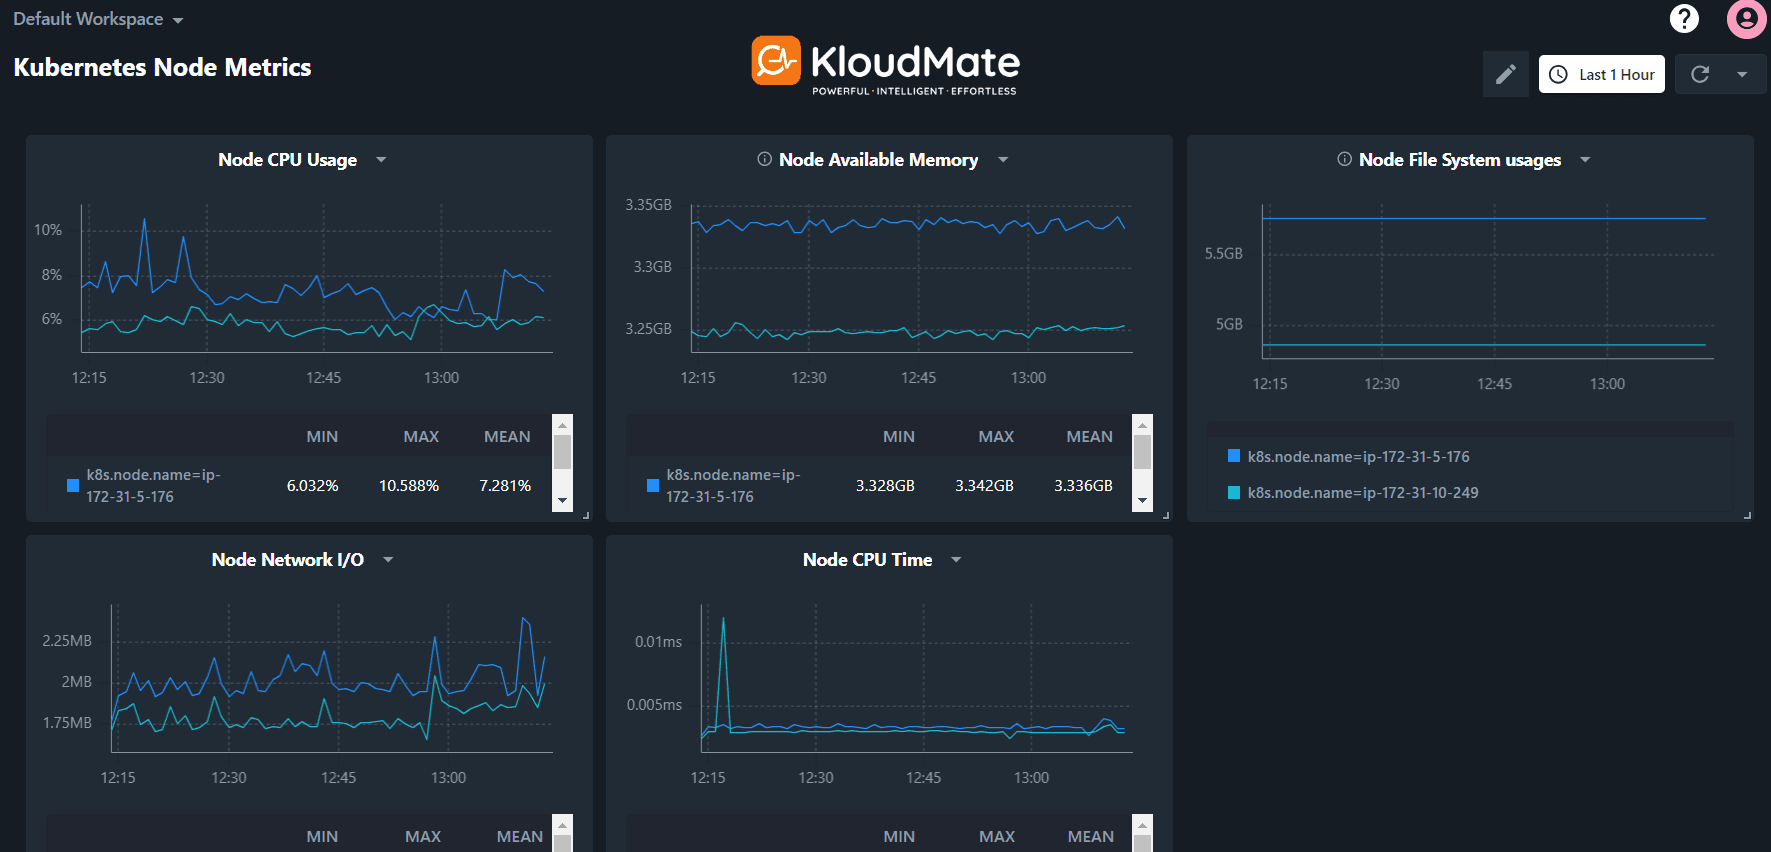Sort Node Available Memory legend by MIN
This screenshot has width=1771, height=852.
click(x=899, y=436)
